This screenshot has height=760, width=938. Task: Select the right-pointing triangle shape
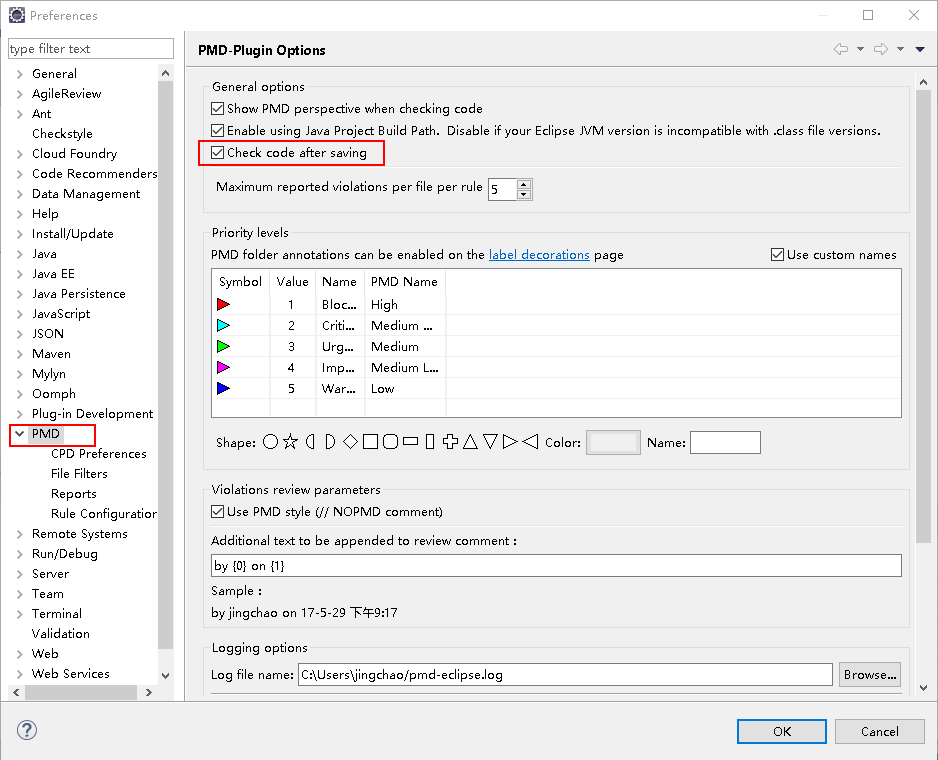click(510, 442)
